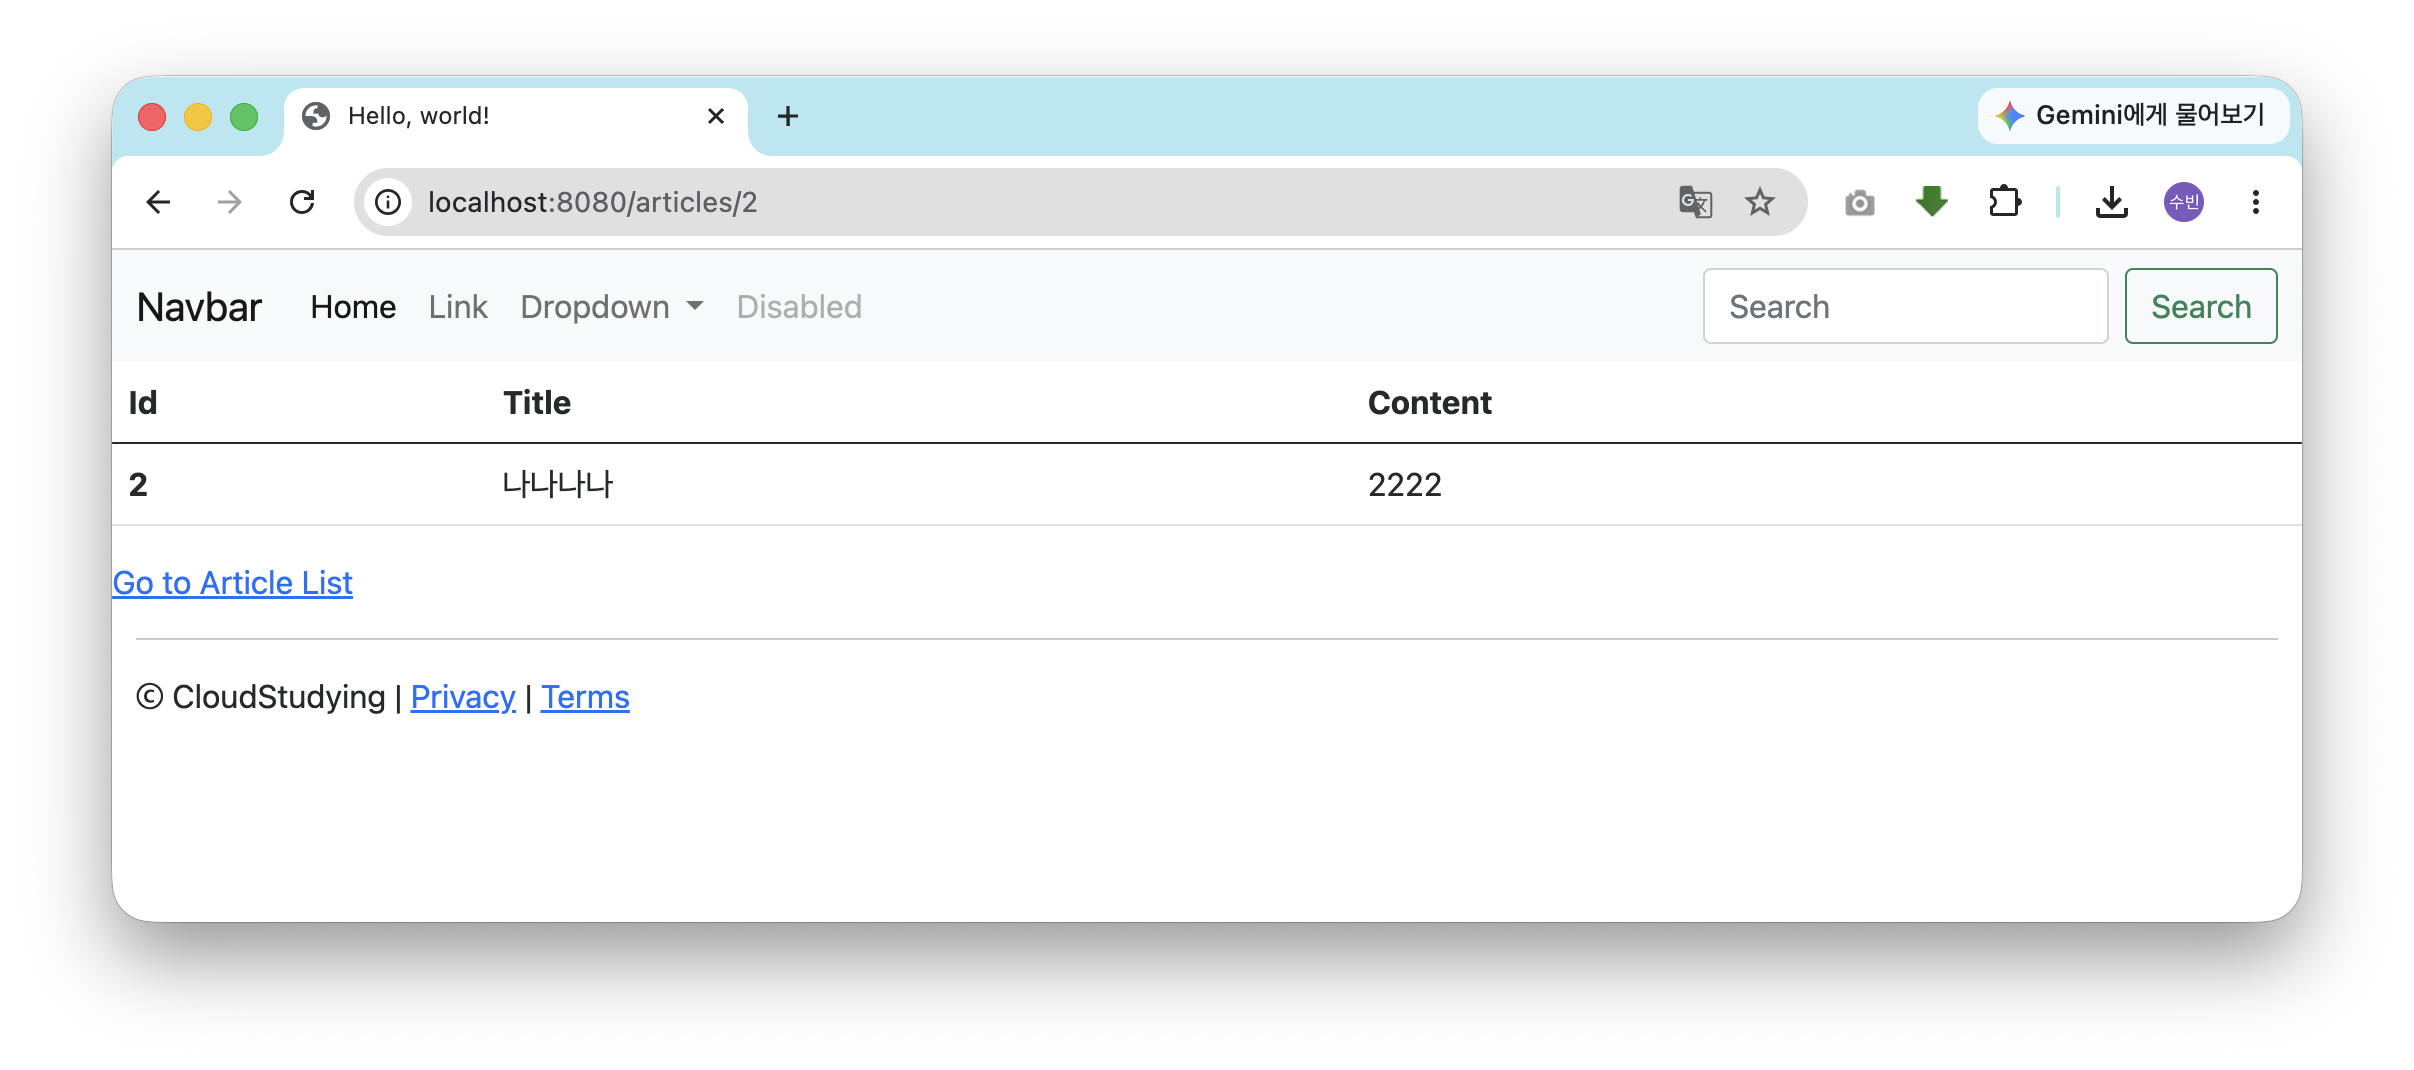Screen dimensions: 2414x1070
Task: Open a new tab with plus
Action: pyautogui.click(x=788, y=116)
